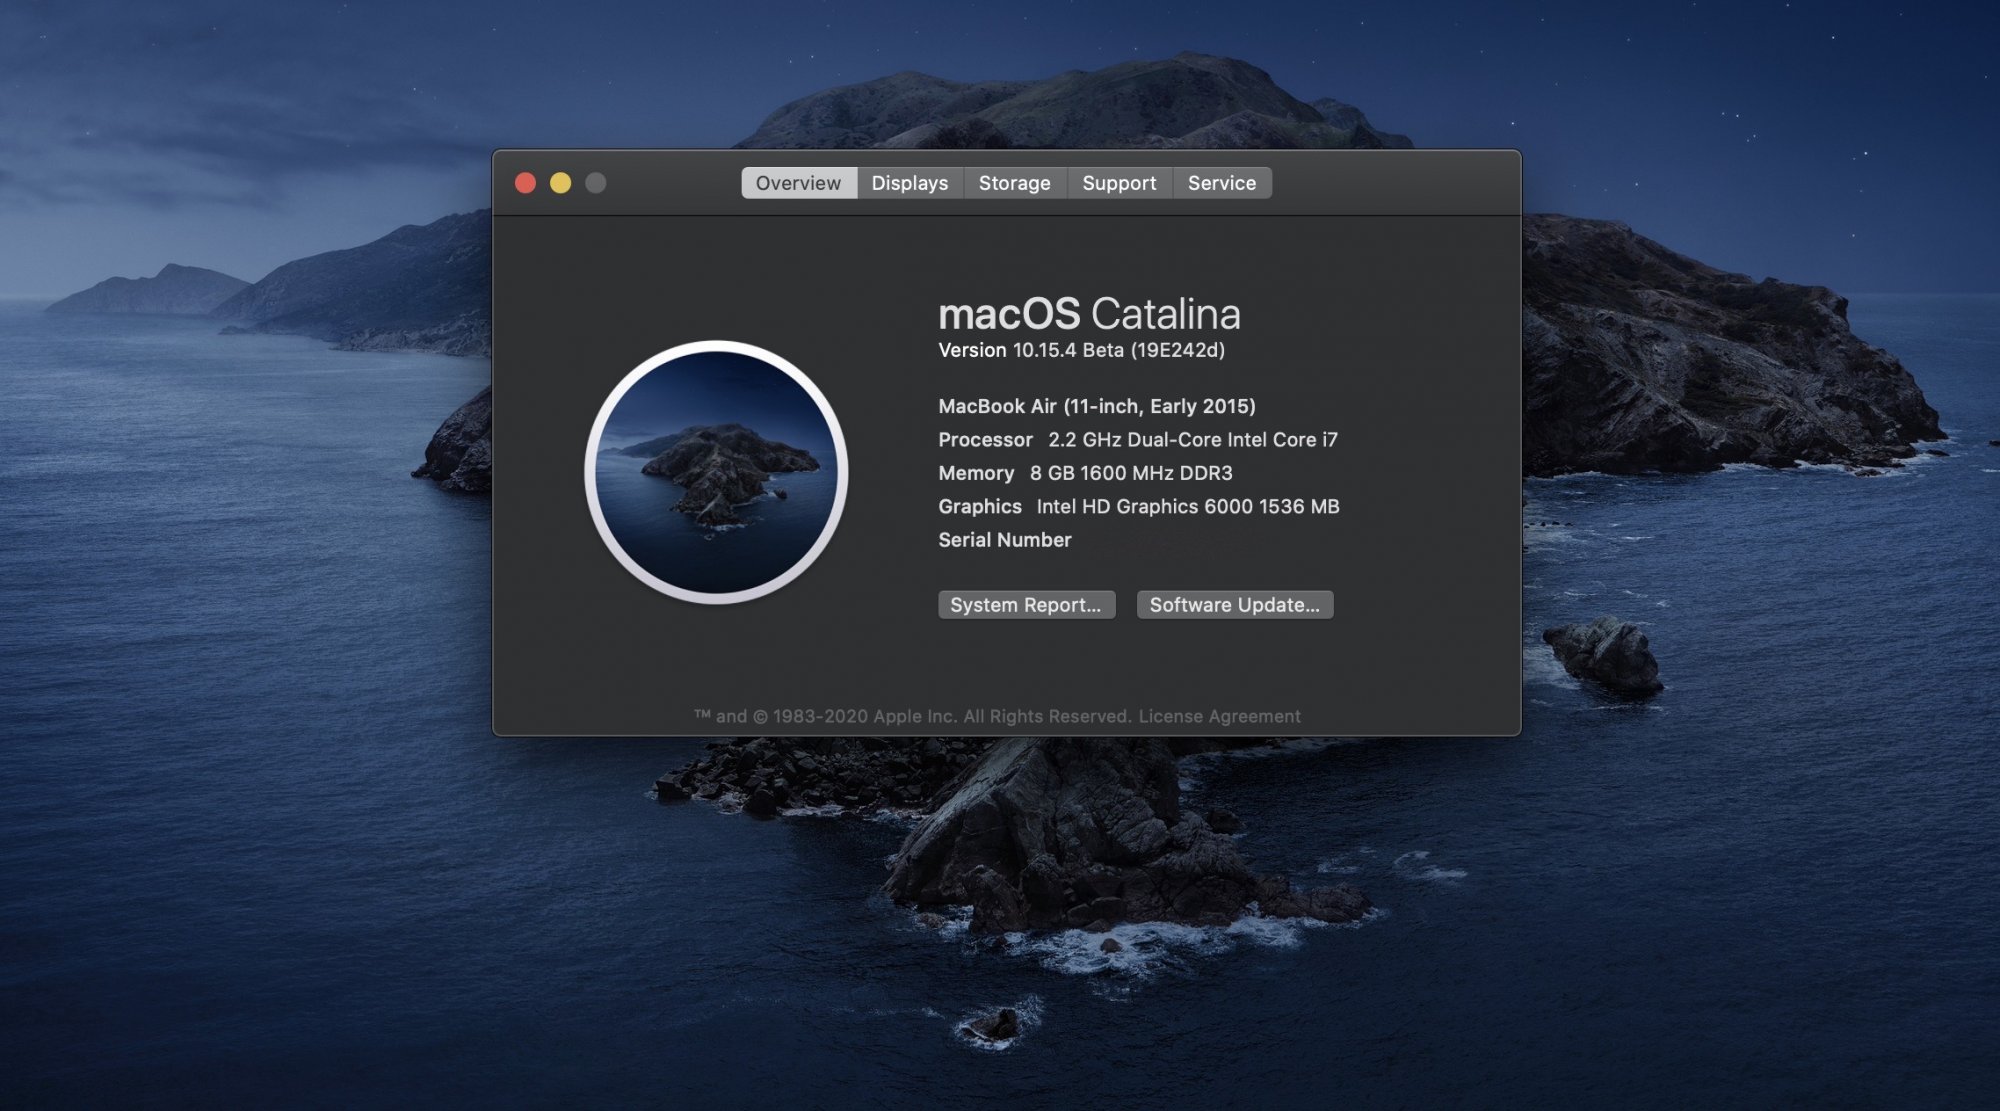Switch to the Support tab
This screenshot has height=1111, width=2000.
point(1119,183)
